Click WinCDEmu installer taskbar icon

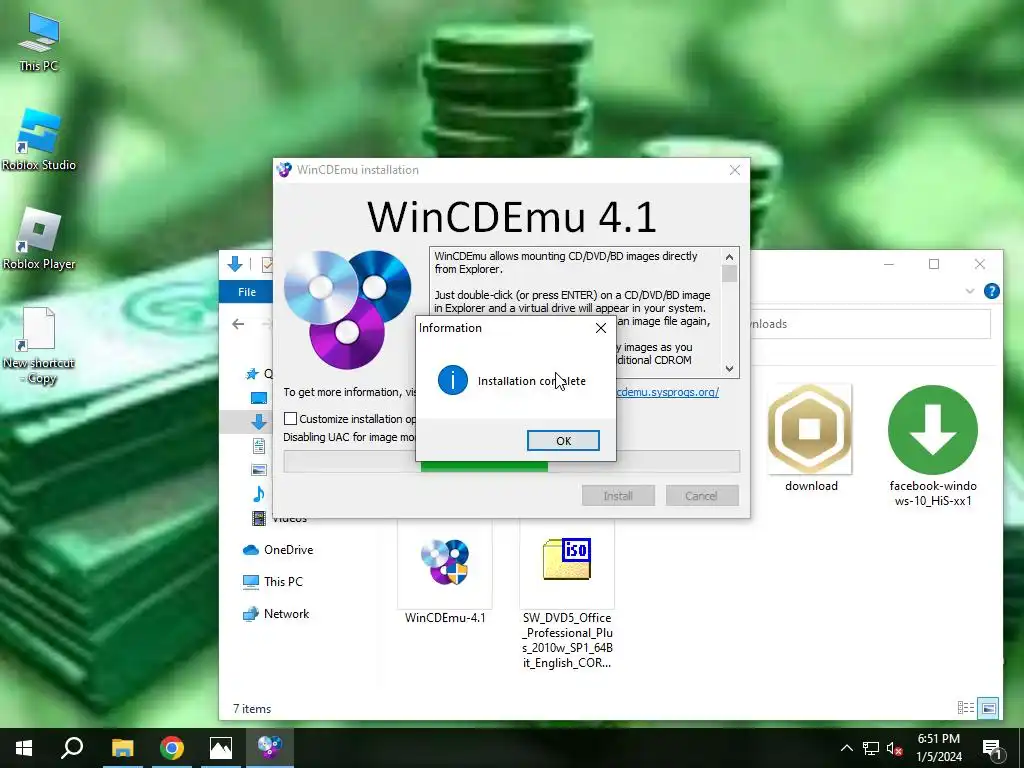(x=270, y=748)
